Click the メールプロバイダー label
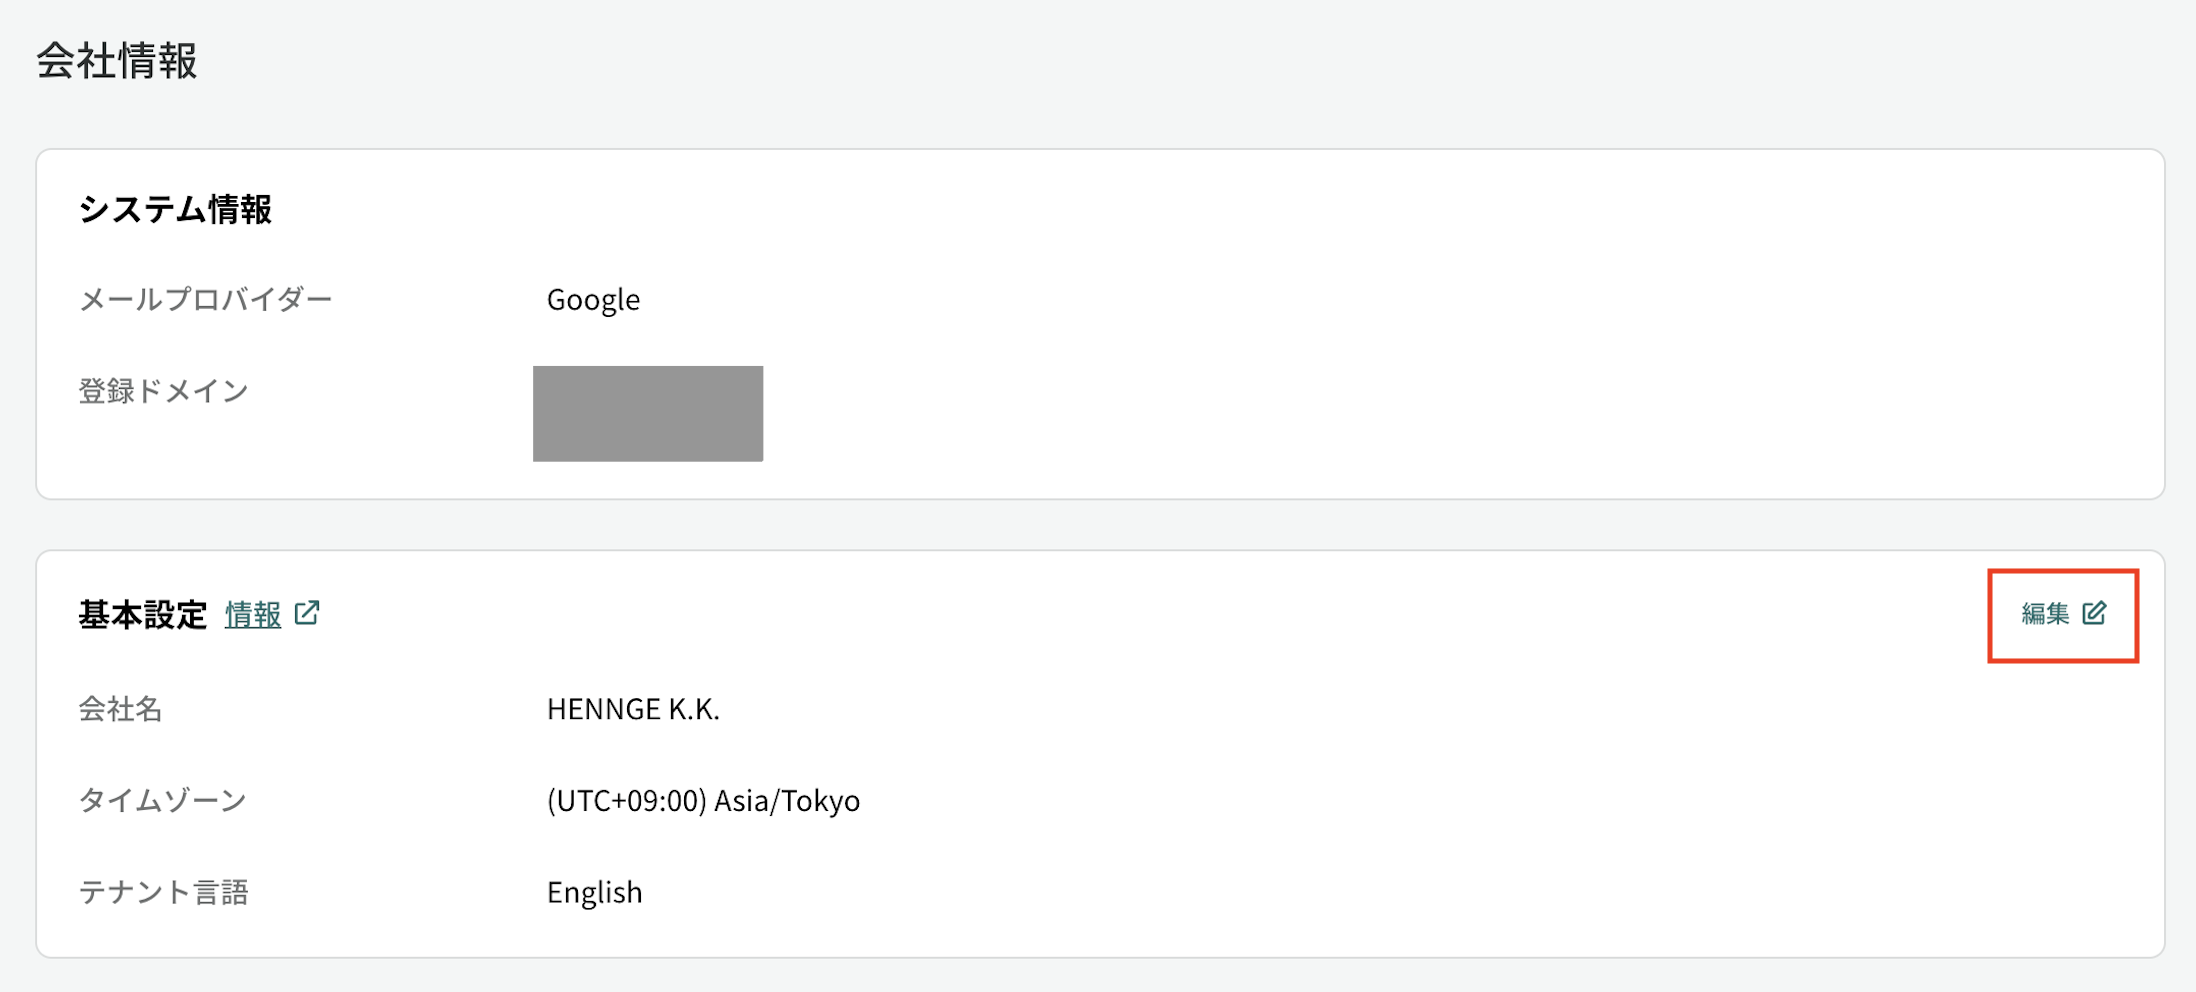This screenshot has width=2196, height=992. point(205,299)
